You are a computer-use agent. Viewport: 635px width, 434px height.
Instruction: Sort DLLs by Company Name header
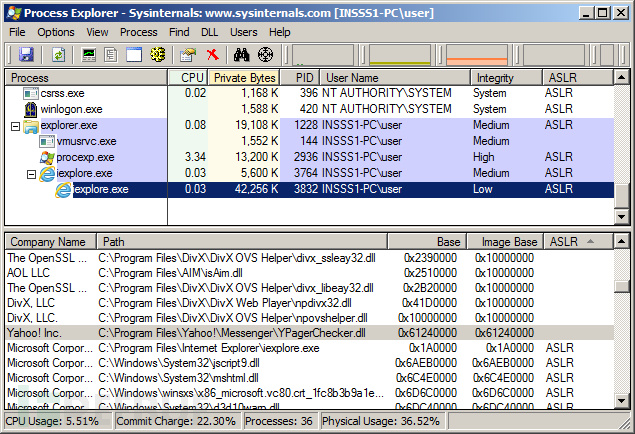(51, 242)
